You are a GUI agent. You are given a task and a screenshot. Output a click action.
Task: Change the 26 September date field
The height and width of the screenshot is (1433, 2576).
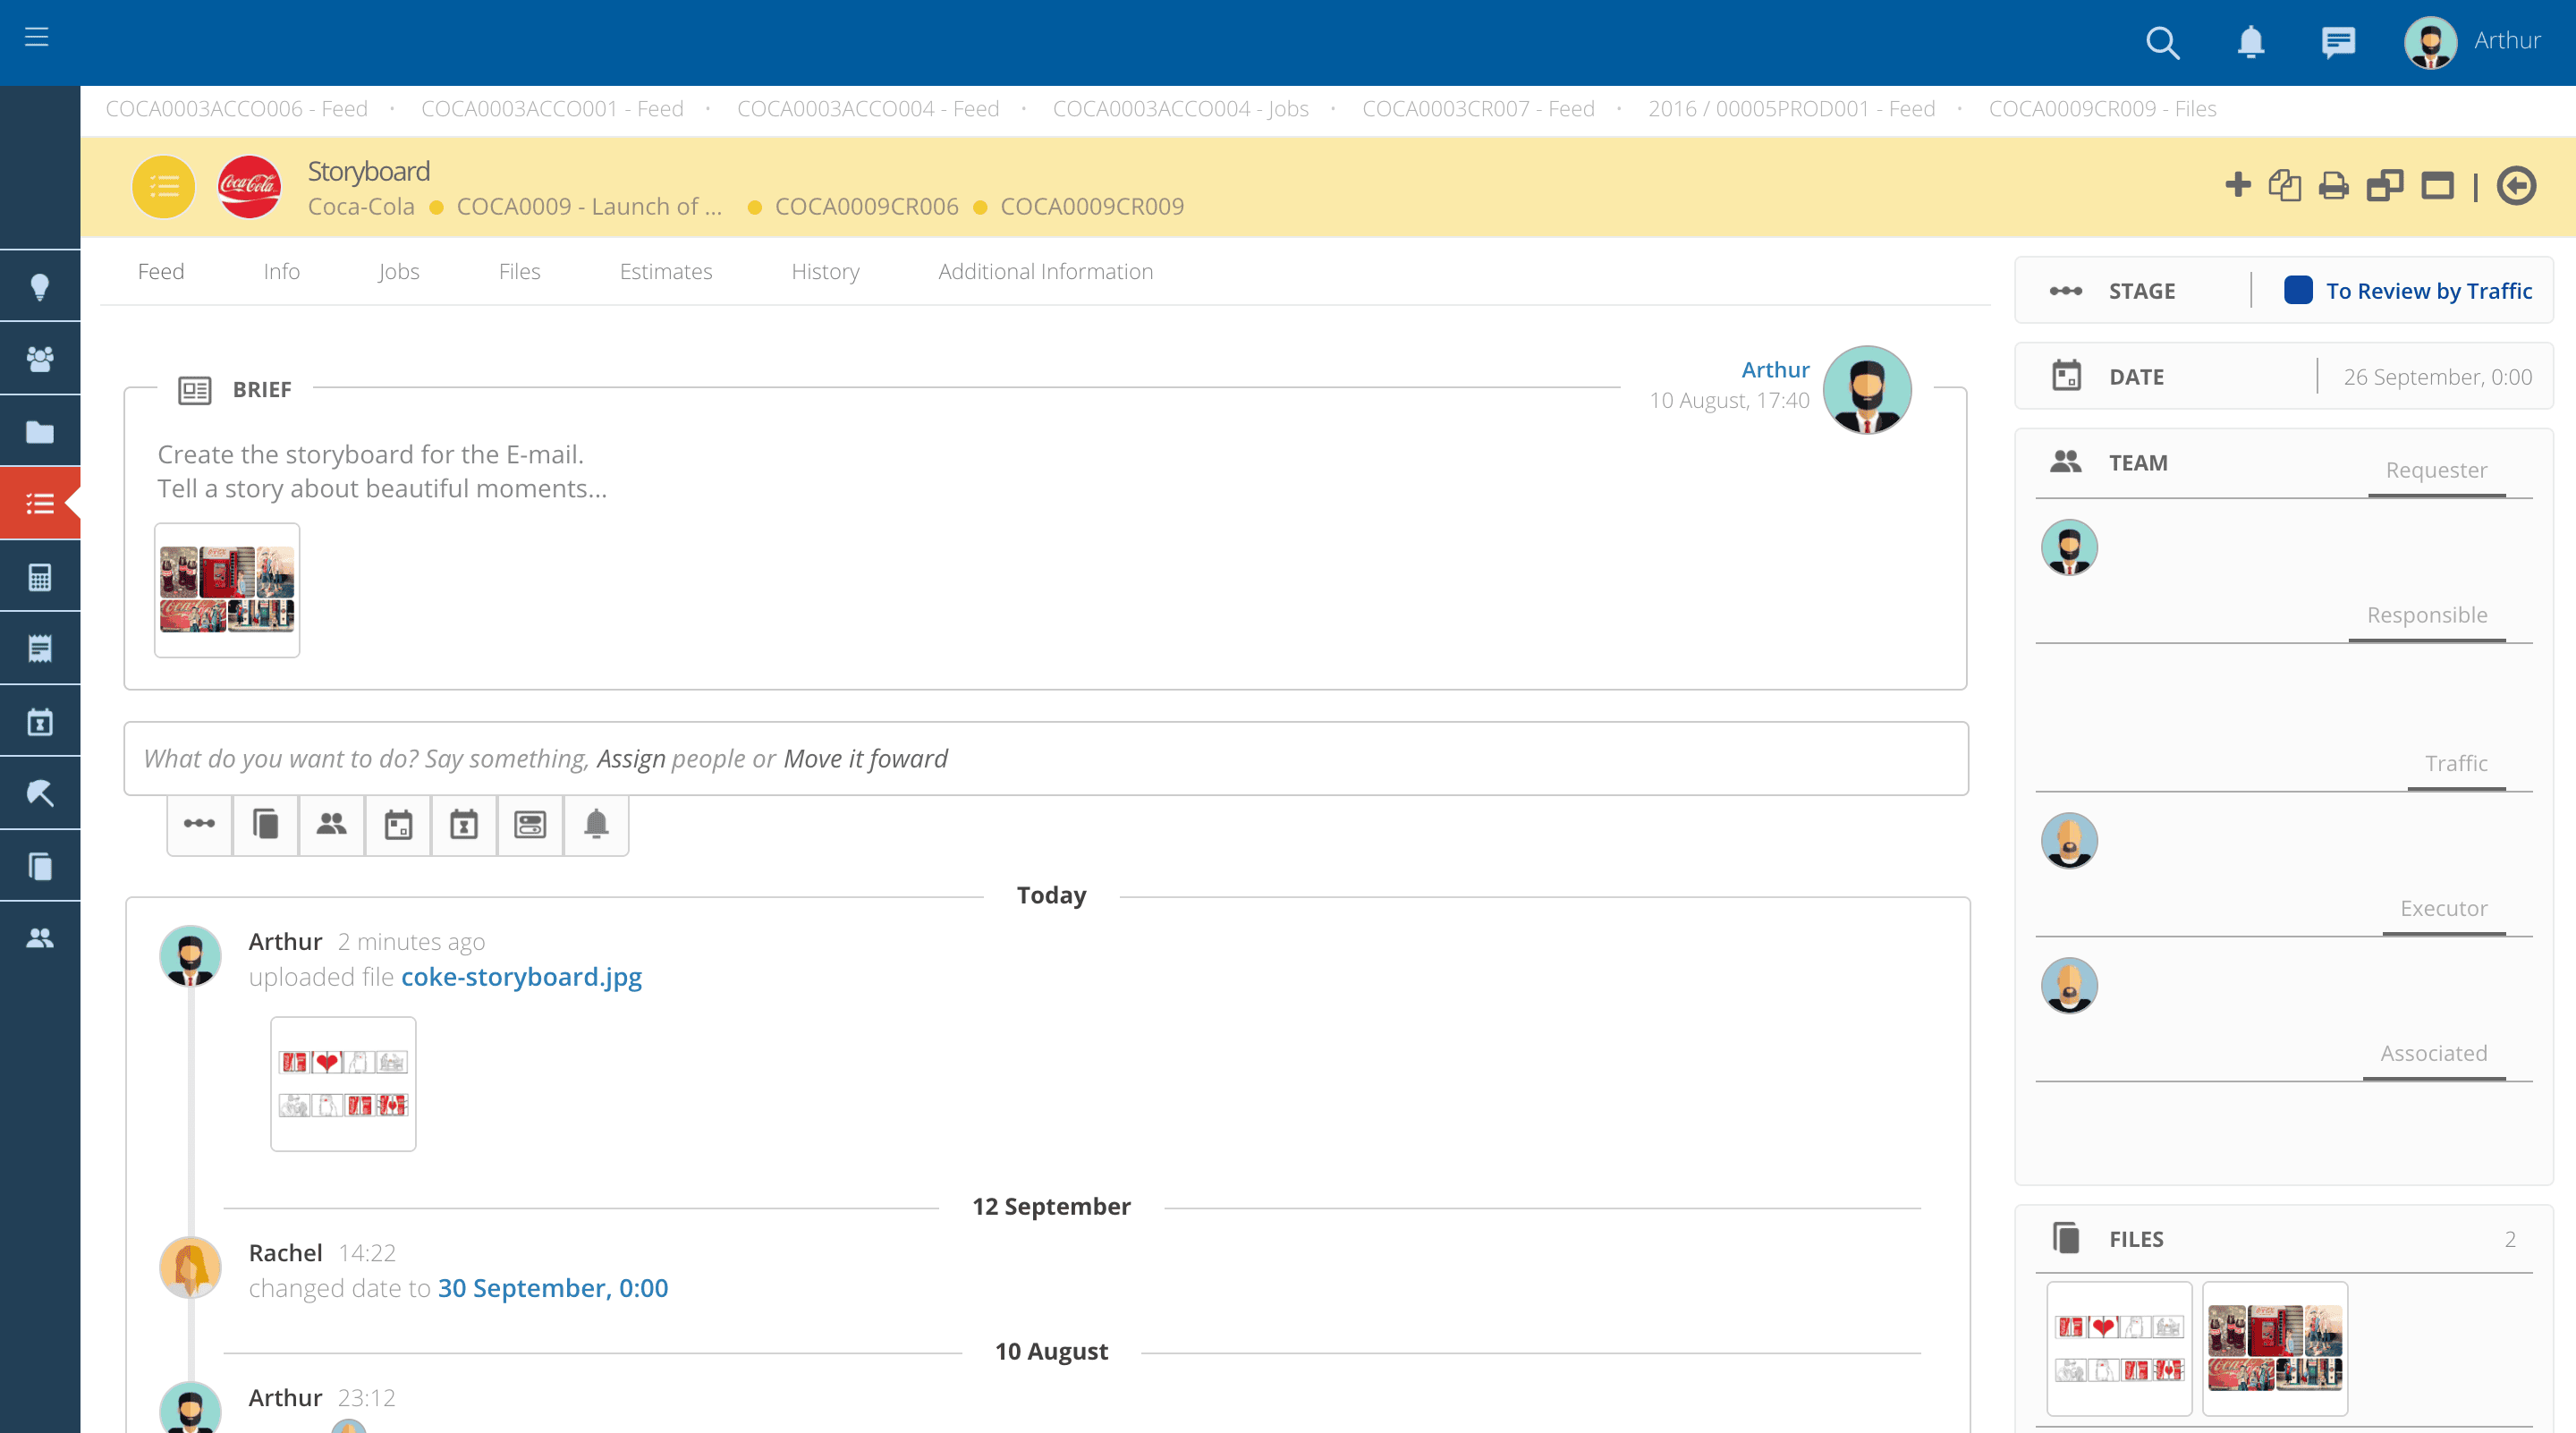point(2437,377)
